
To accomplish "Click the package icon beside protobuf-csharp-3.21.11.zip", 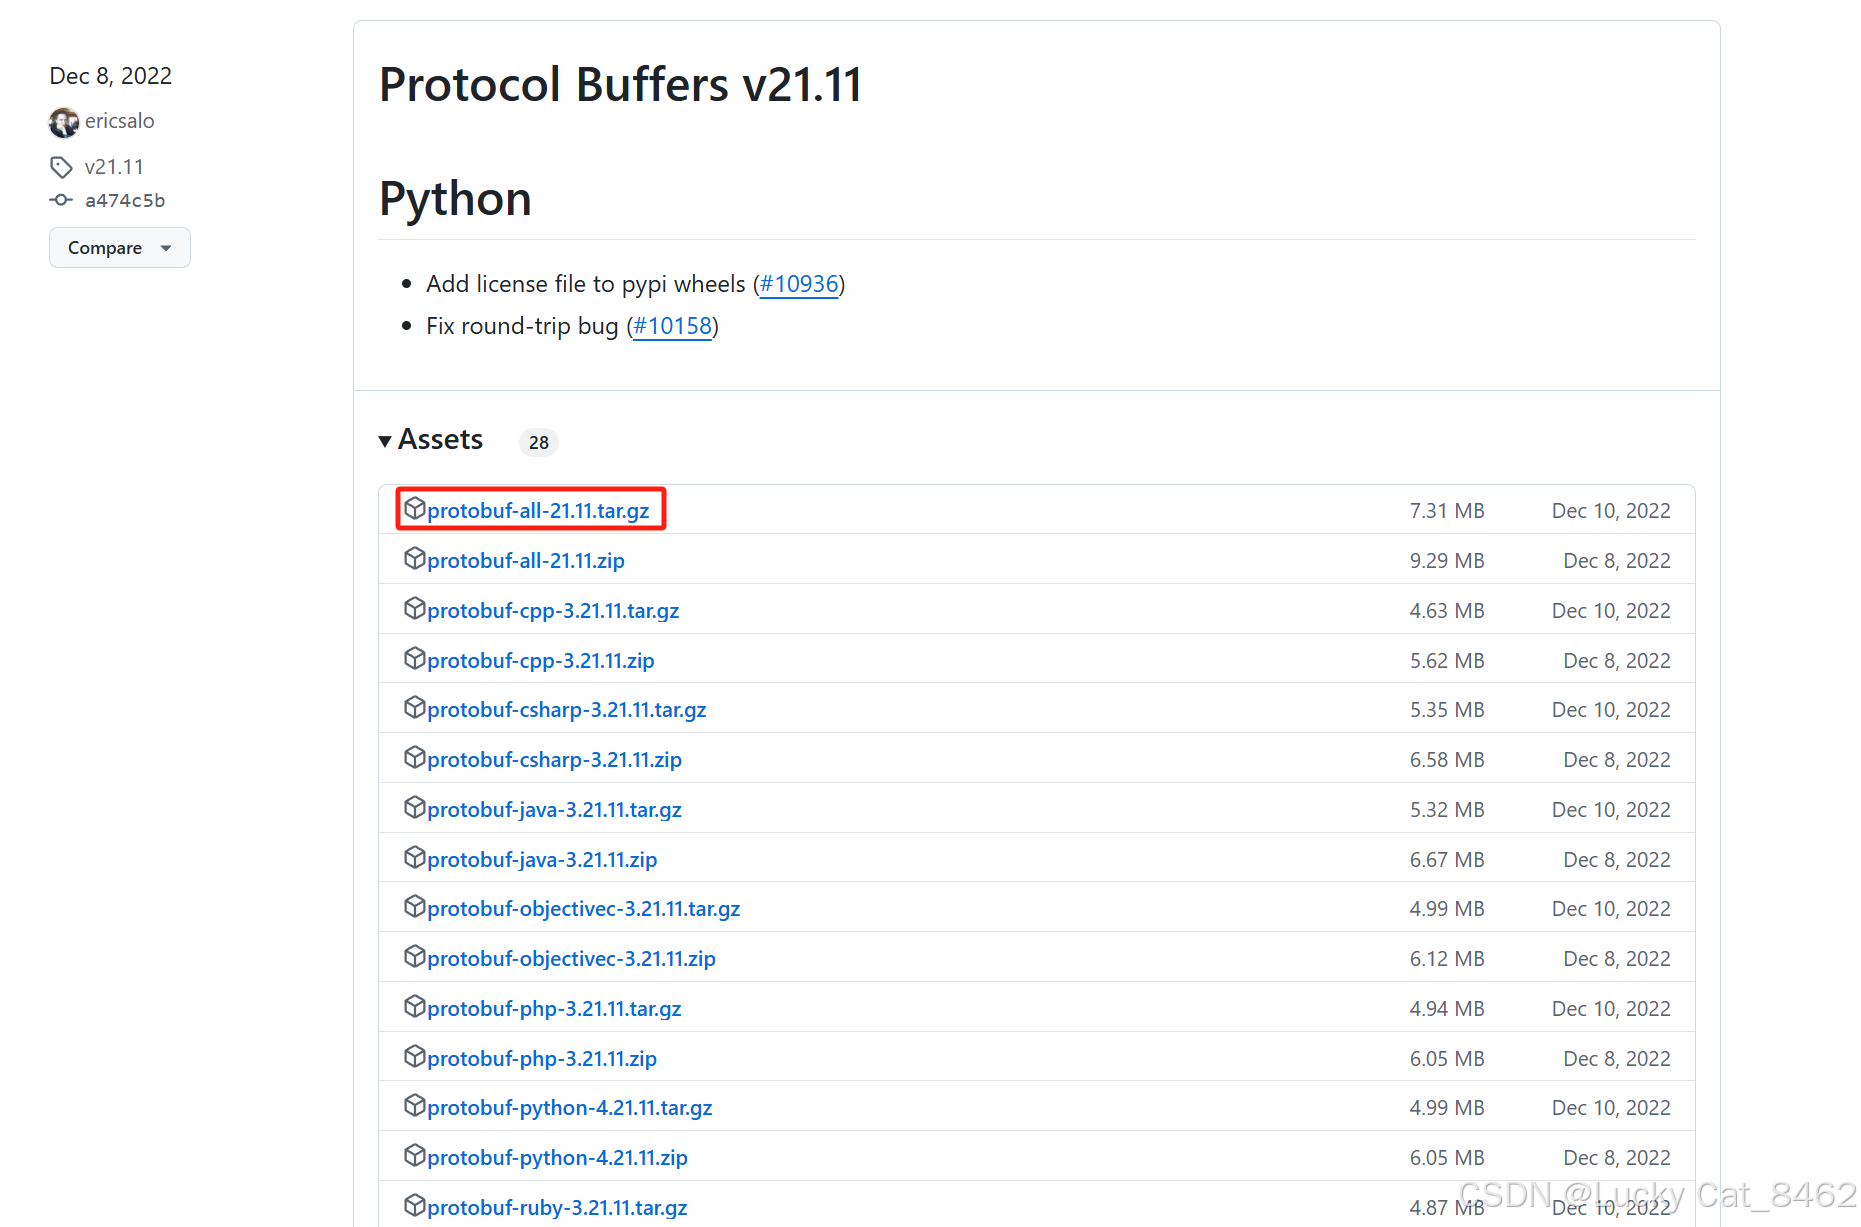I will tap(415, 757).
